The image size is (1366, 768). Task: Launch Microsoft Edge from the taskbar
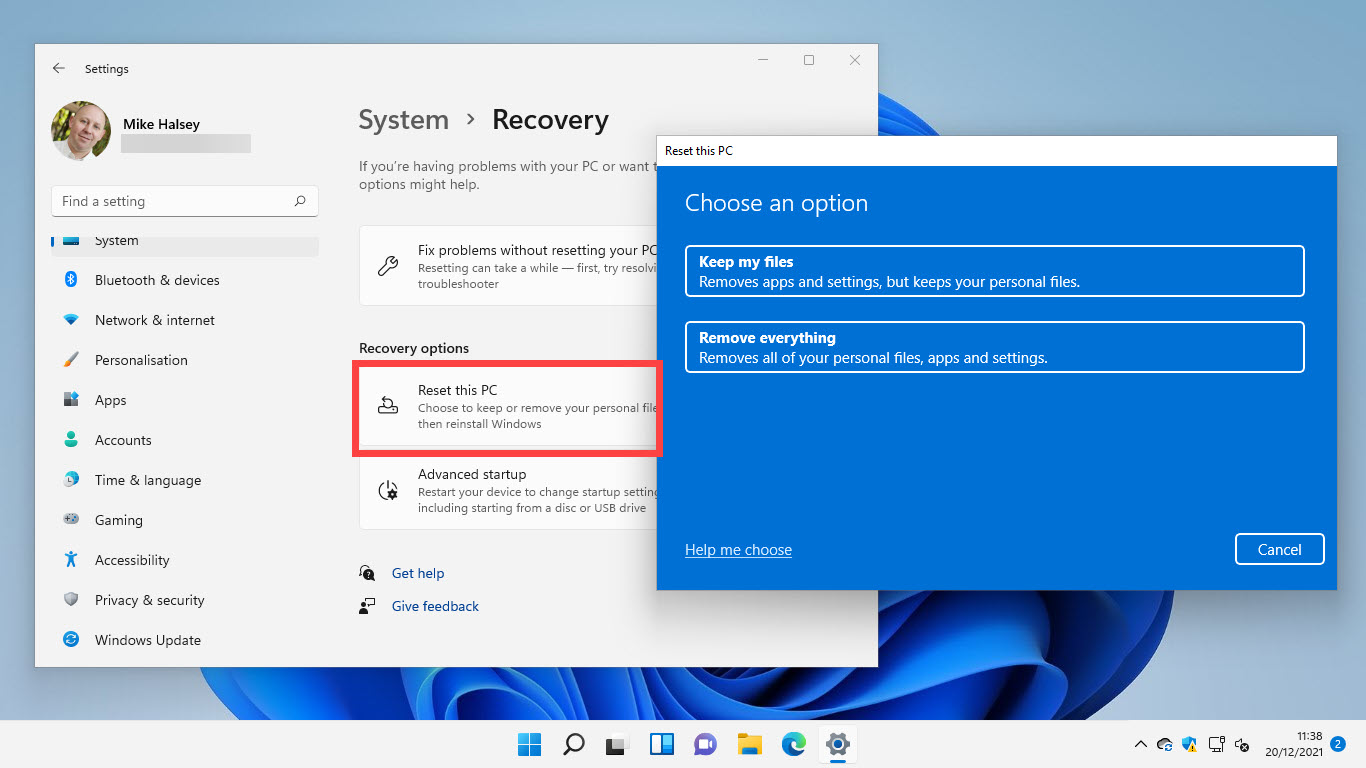pyautogui.click(x=794, y=744)
